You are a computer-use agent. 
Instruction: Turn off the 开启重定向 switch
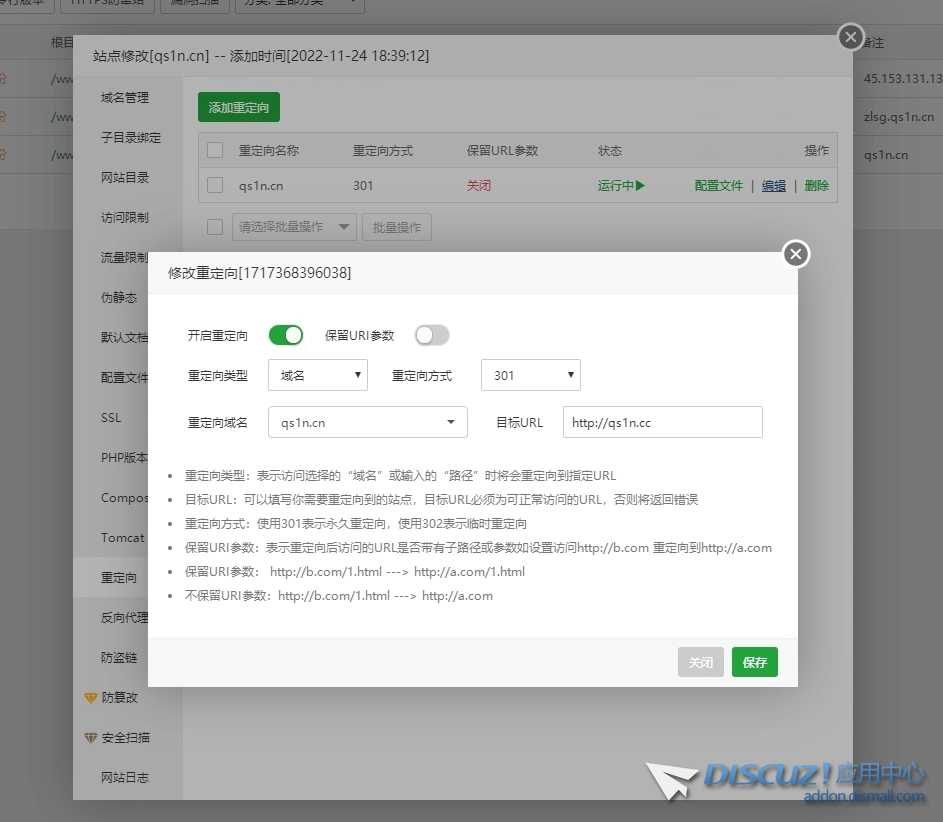pos(285,335)
